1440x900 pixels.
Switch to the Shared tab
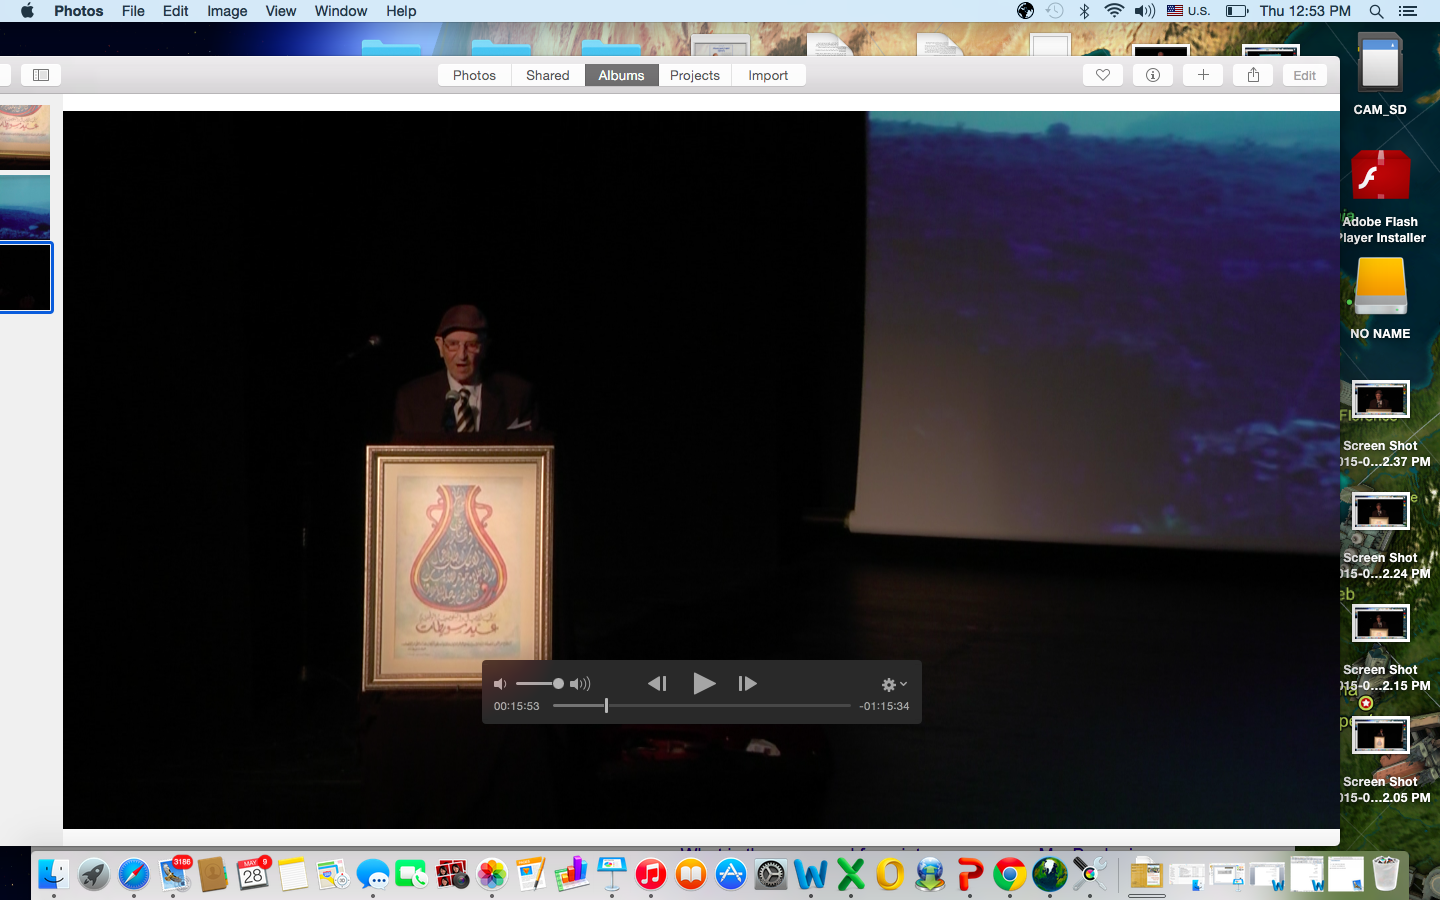(547, 75)
